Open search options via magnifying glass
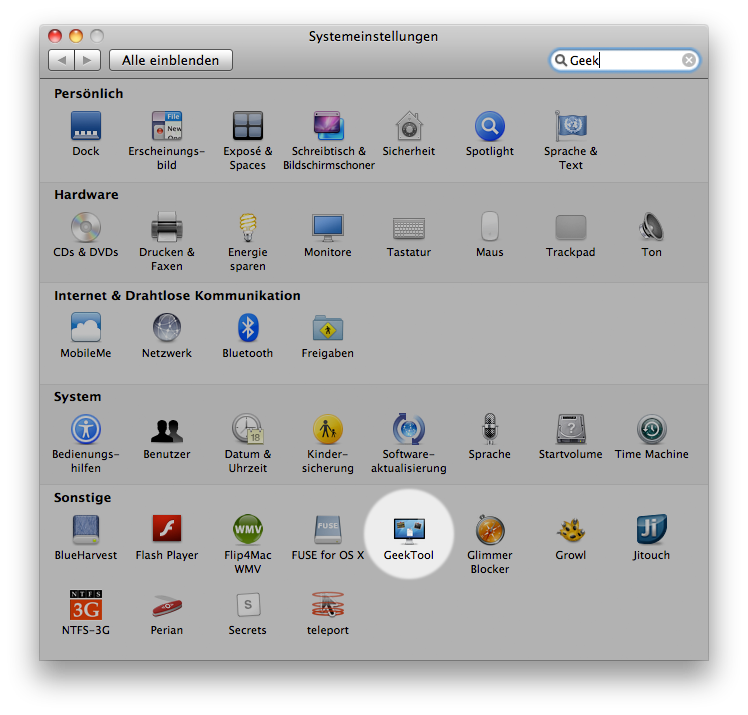Viewport: 748px width, 715px height. pos(561,60)
